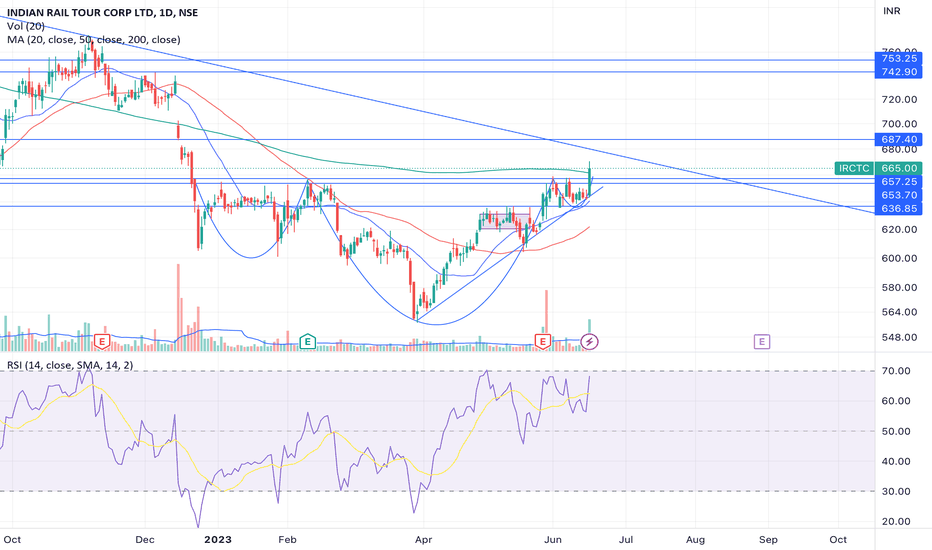
Task: Click the INR currency label
Action: (x=892, y=11)
